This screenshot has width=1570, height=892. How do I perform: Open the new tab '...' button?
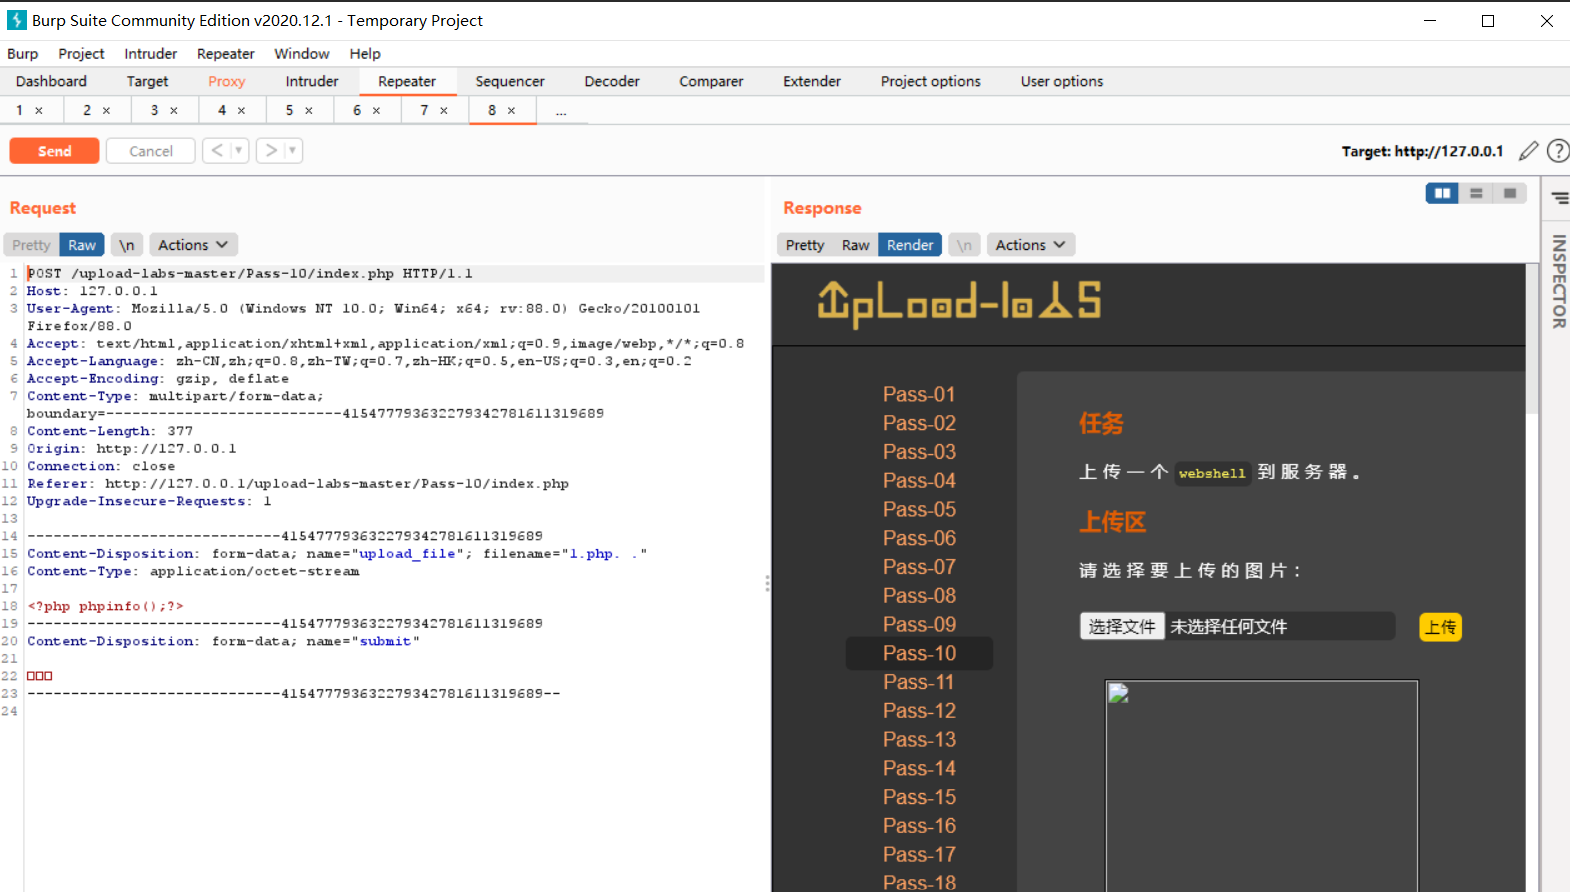(562, 111)
